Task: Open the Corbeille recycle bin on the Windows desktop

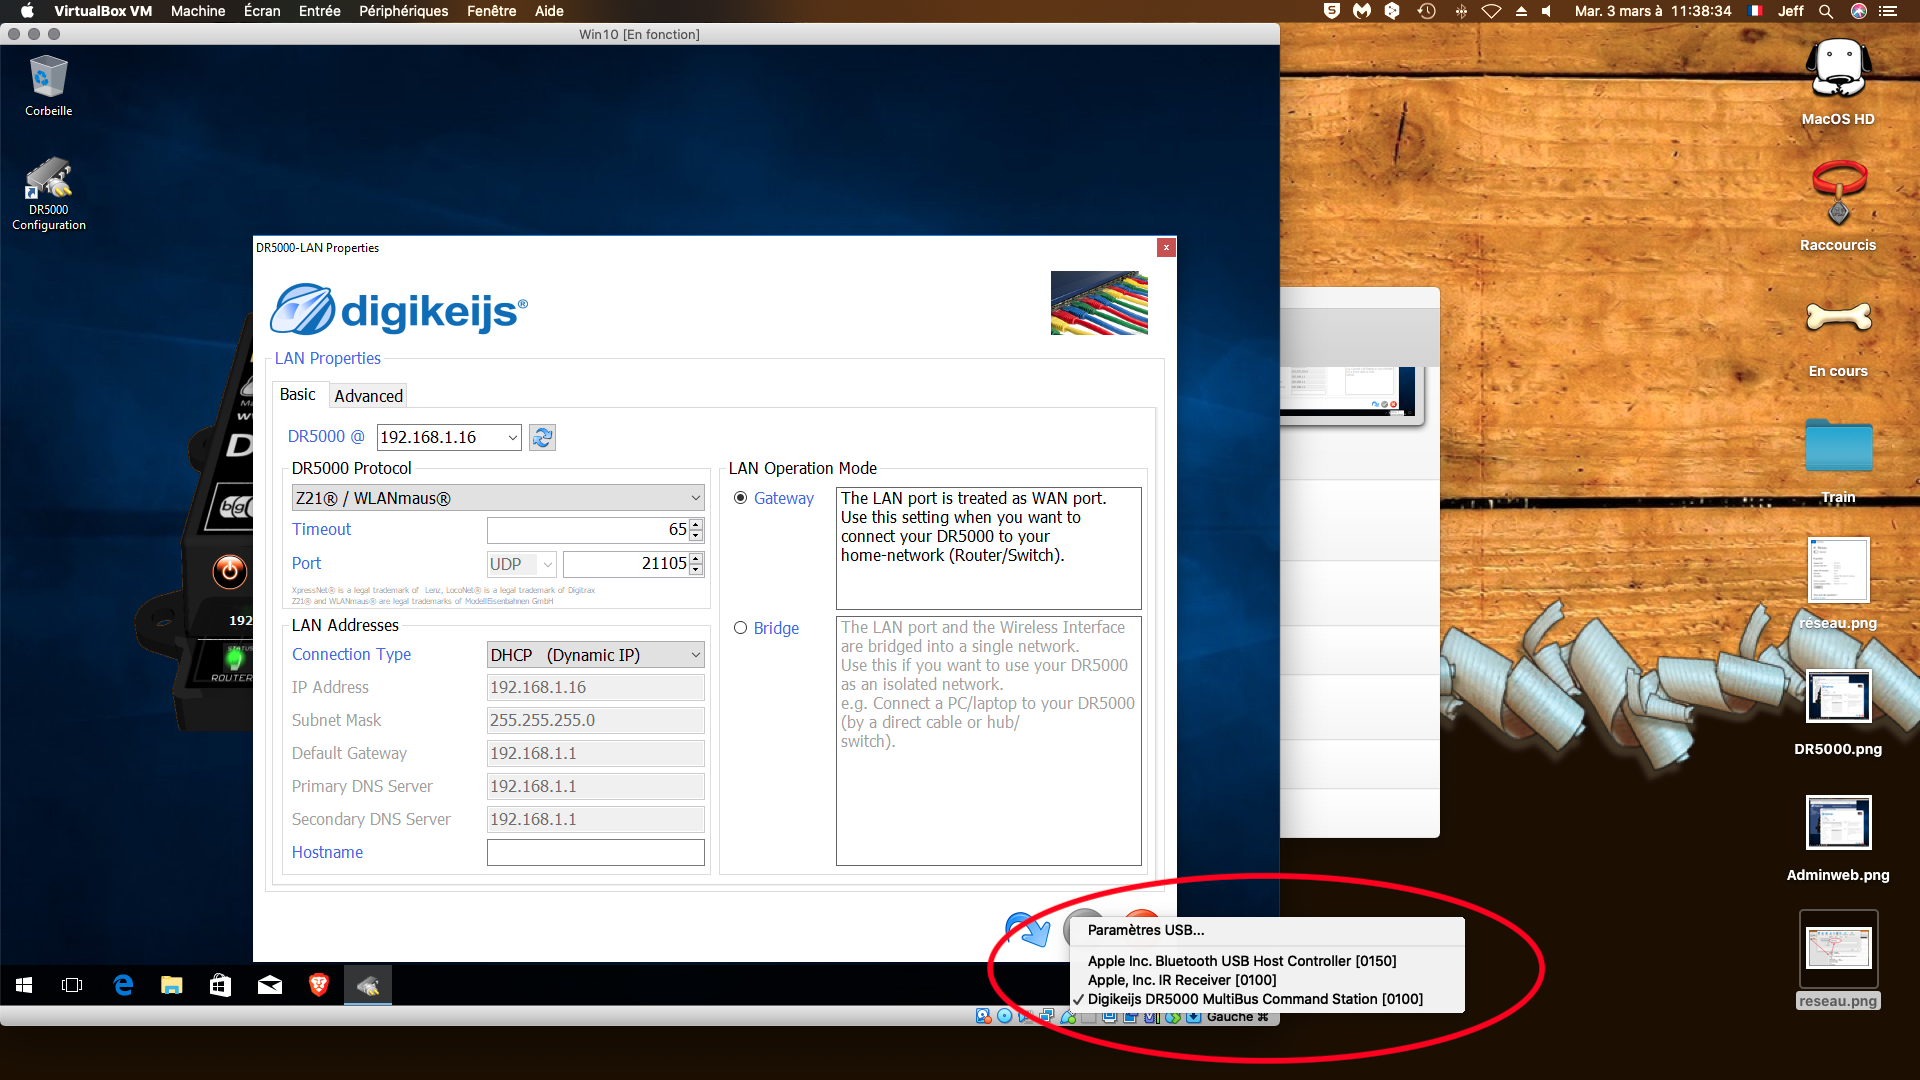Action: coord(48,86)
